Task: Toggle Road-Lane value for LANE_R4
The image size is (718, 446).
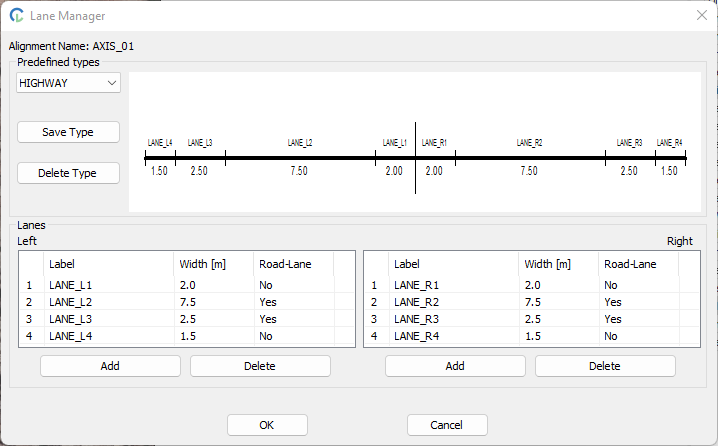Action: (x=638, y=336)
